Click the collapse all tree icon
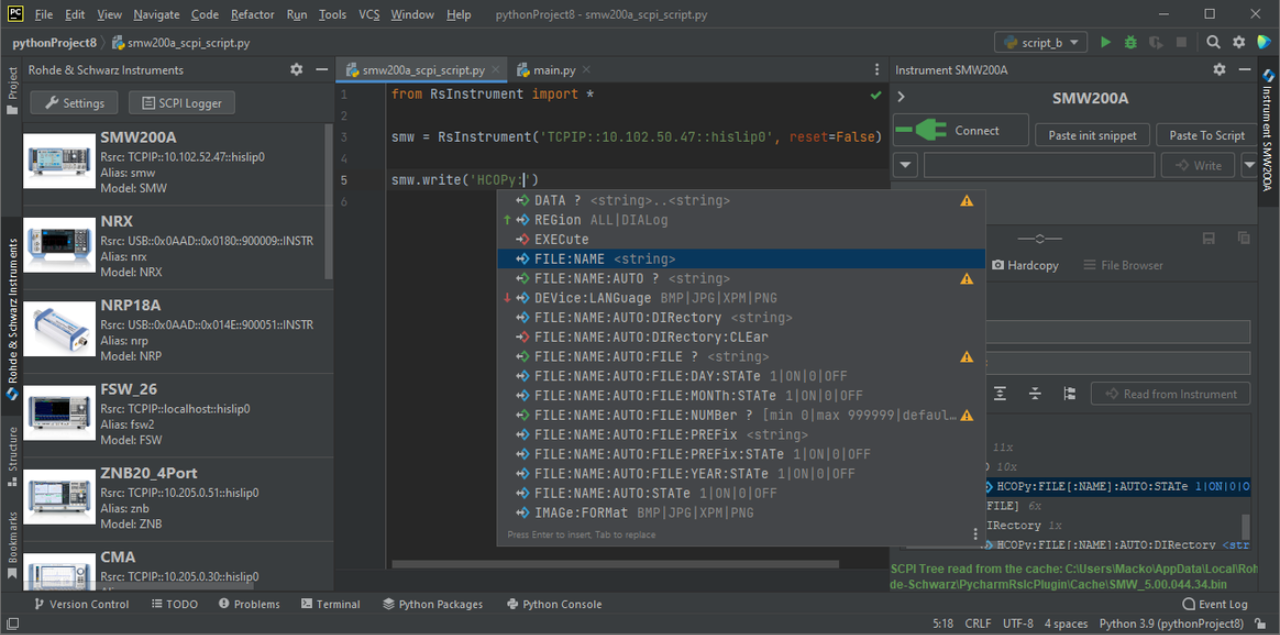This screenshot has height=635, width=1280. tap(1035, 394)
